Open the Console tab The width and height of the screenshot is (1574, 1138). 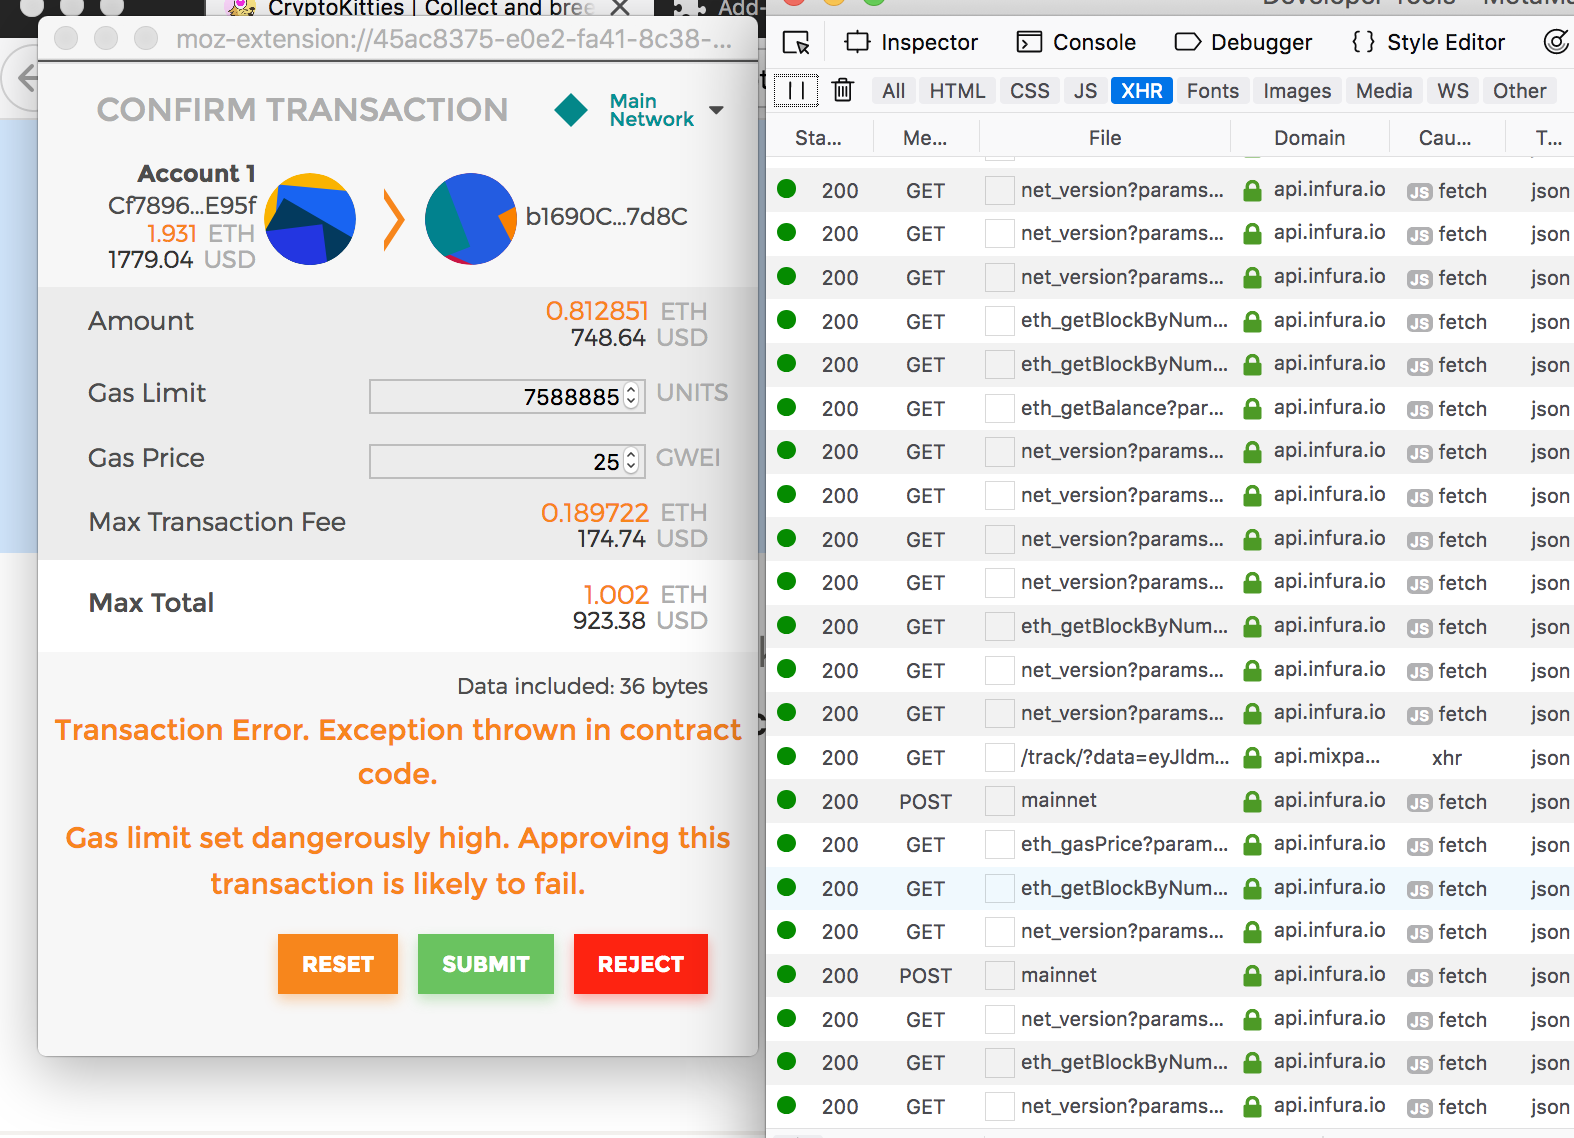[x=1076, y=42]
